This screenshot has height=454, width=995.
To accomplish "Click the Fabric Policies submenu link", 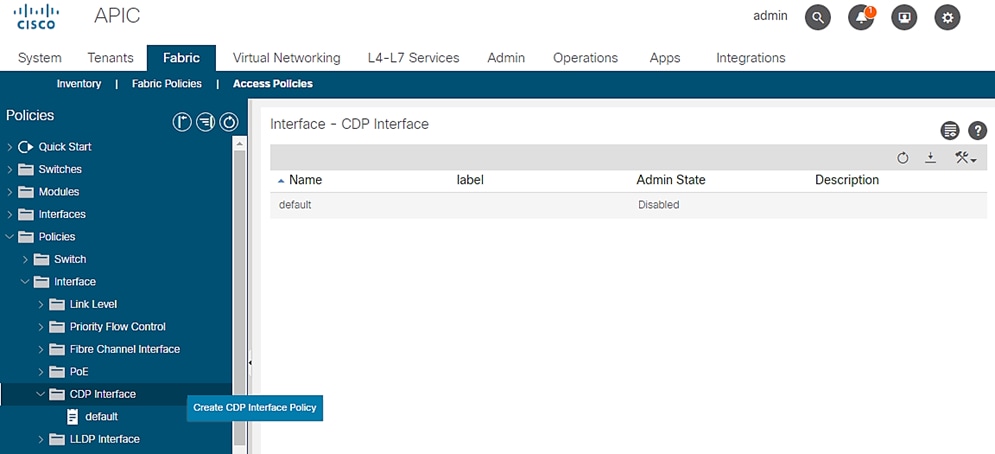I will [x=166, y=84].
